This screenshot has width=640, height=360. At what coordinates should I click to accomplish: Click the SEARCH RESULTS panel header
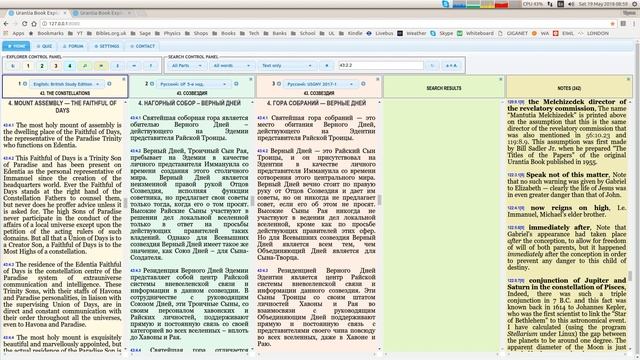(444, 88)
